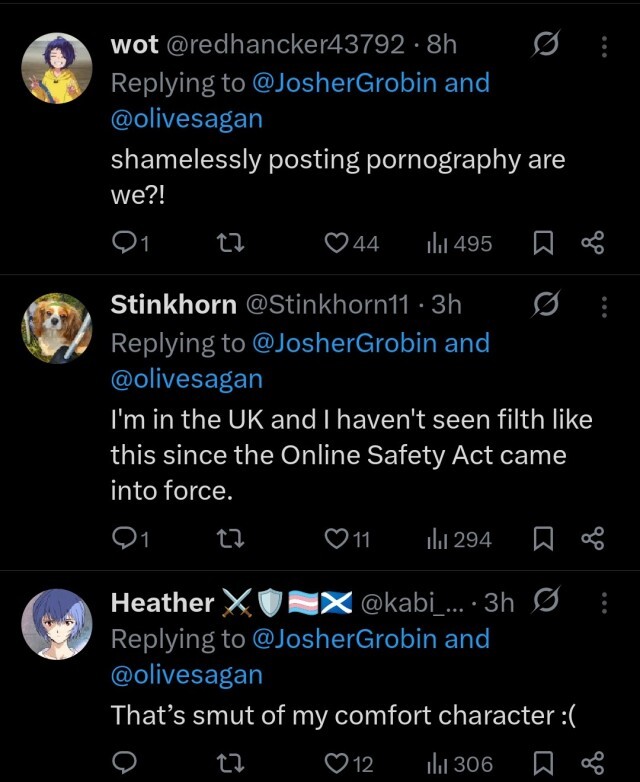
Task: Open wot's profile picture
Action: 57,67
